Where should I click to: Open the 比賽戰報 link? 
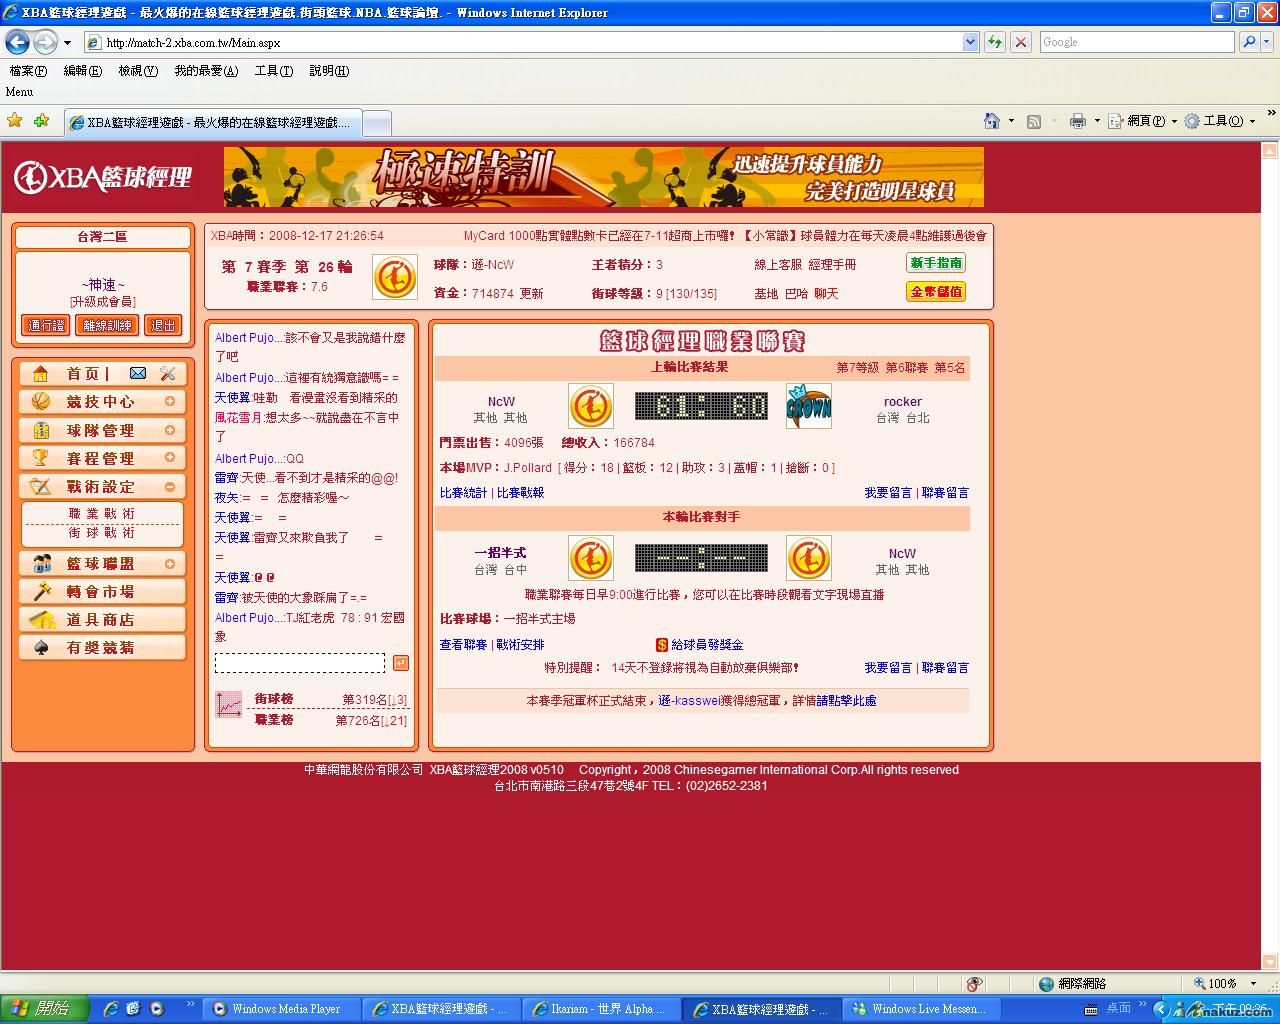coord(520,493)
